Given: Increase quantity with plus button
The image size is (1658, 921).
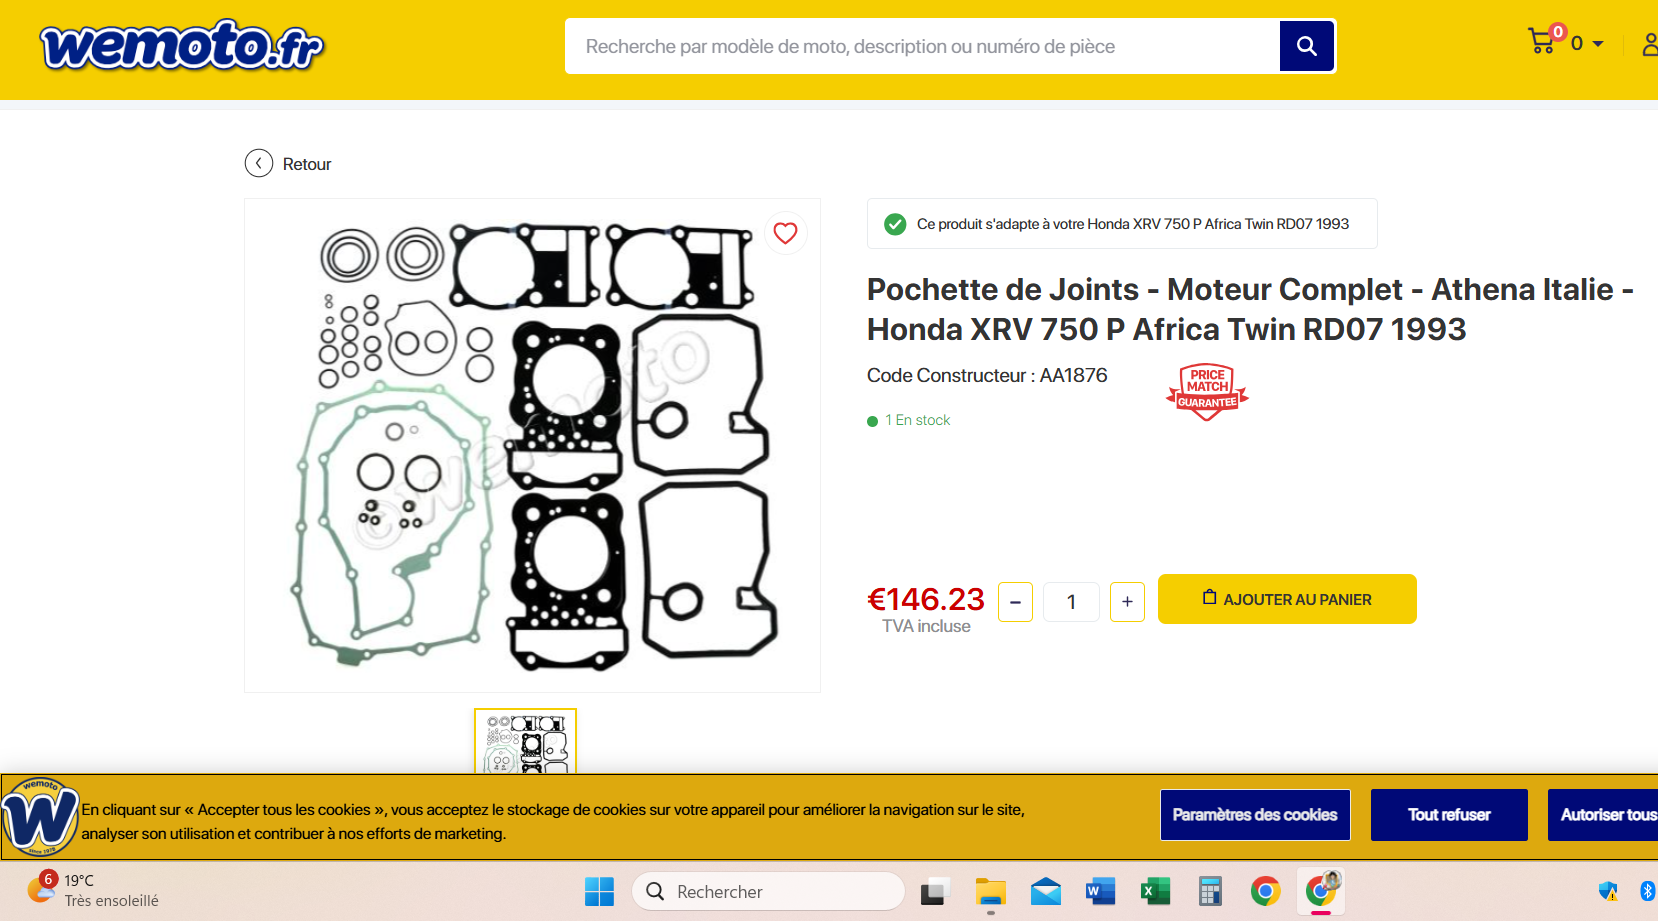Looking at the screenshot, I should 1127,602.
